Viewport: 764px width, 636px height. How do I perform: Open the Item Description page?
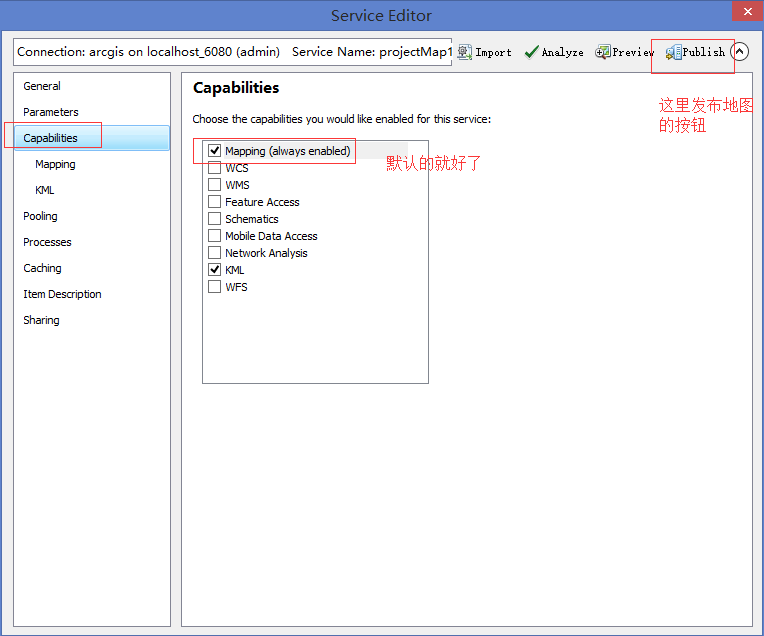click(62, 294)
